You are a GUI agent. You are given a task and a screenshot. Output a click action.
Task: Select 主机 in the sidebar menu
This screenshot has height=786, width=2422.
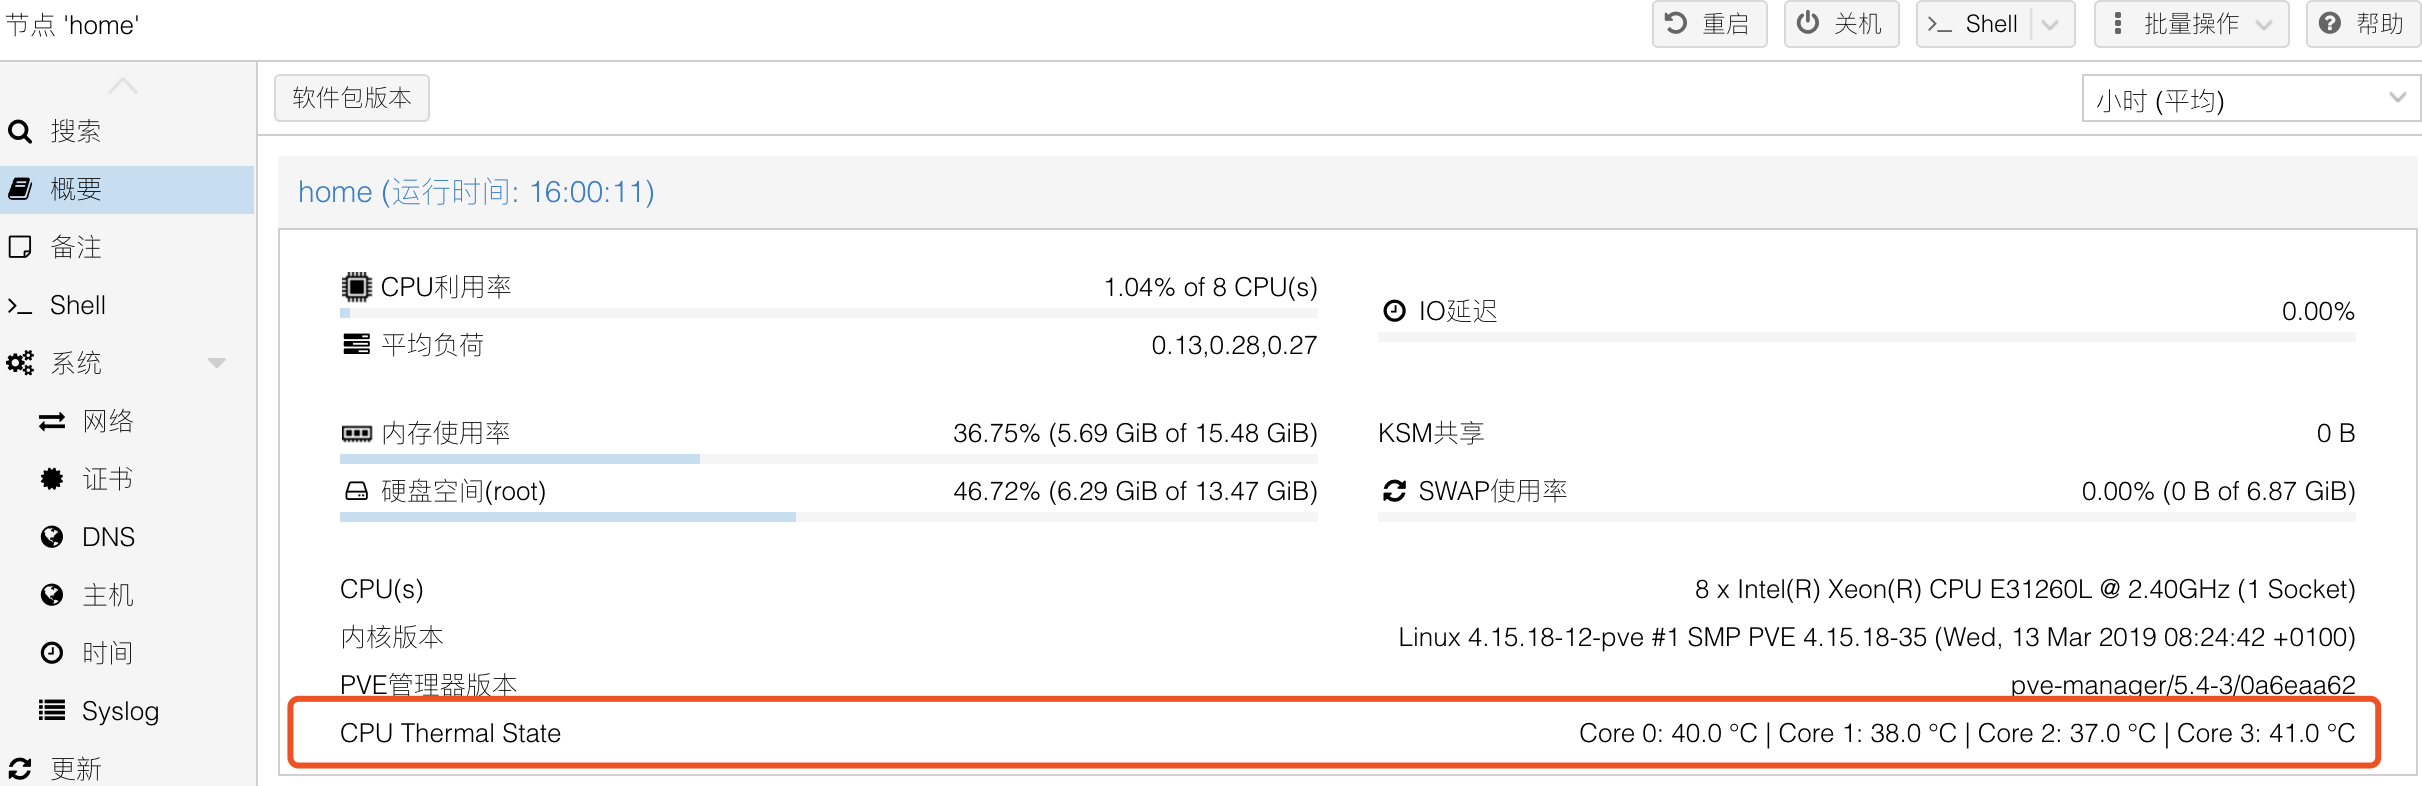[x=108, y=595]
